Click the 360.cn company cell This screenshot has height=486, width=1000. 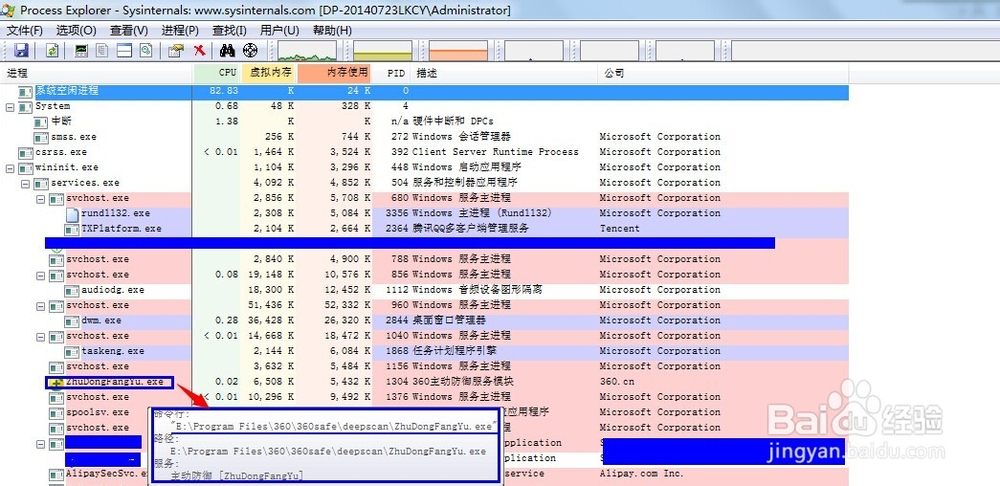coord(619,382)
